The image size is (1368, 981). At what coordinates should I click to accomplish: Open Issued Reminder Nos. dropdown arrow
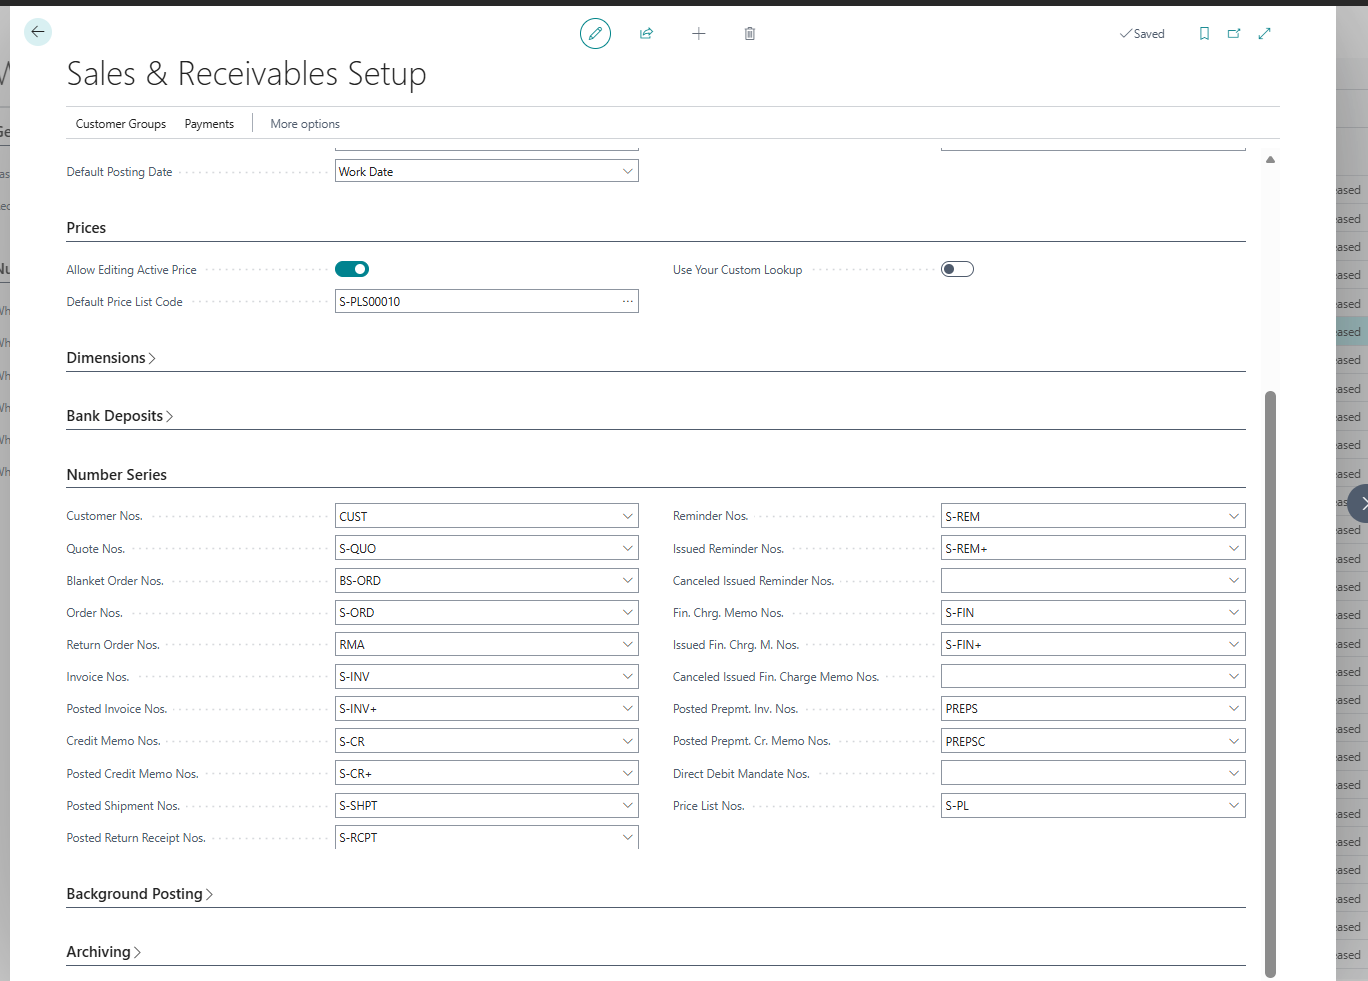pos(1234,548)
